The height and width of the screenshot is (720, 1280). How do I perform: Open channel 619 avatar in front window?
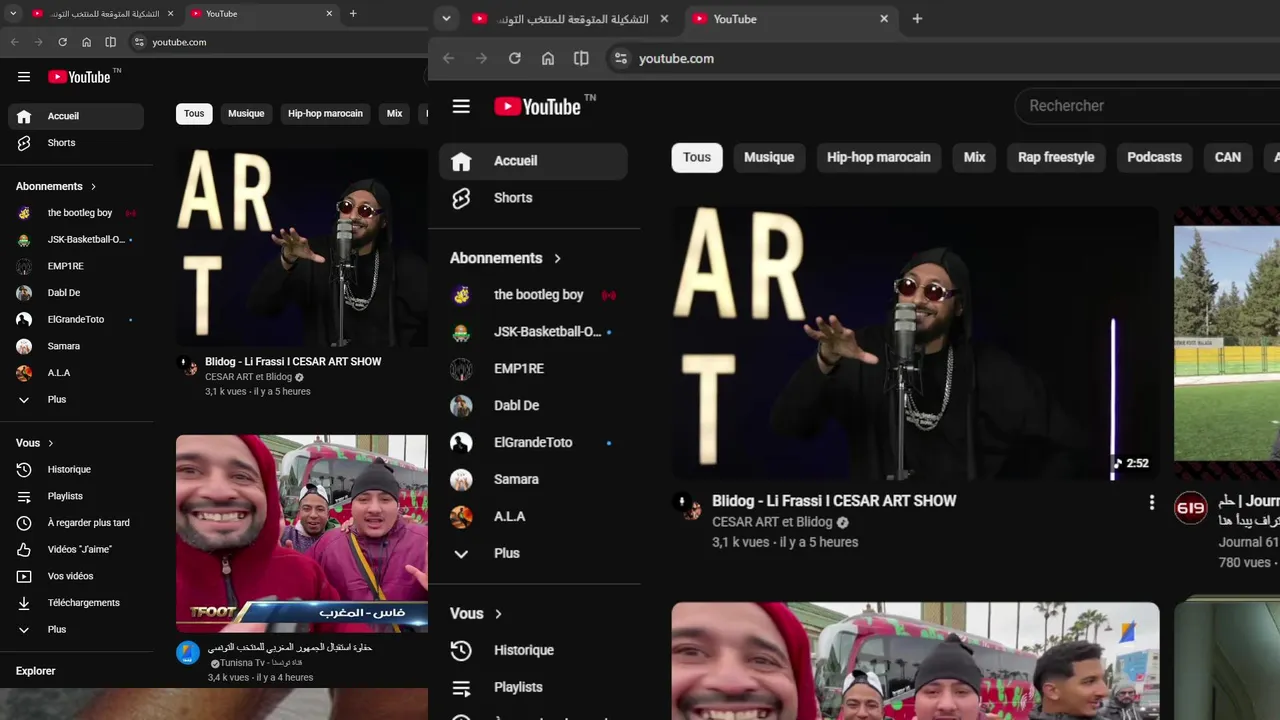[1190, 508]
